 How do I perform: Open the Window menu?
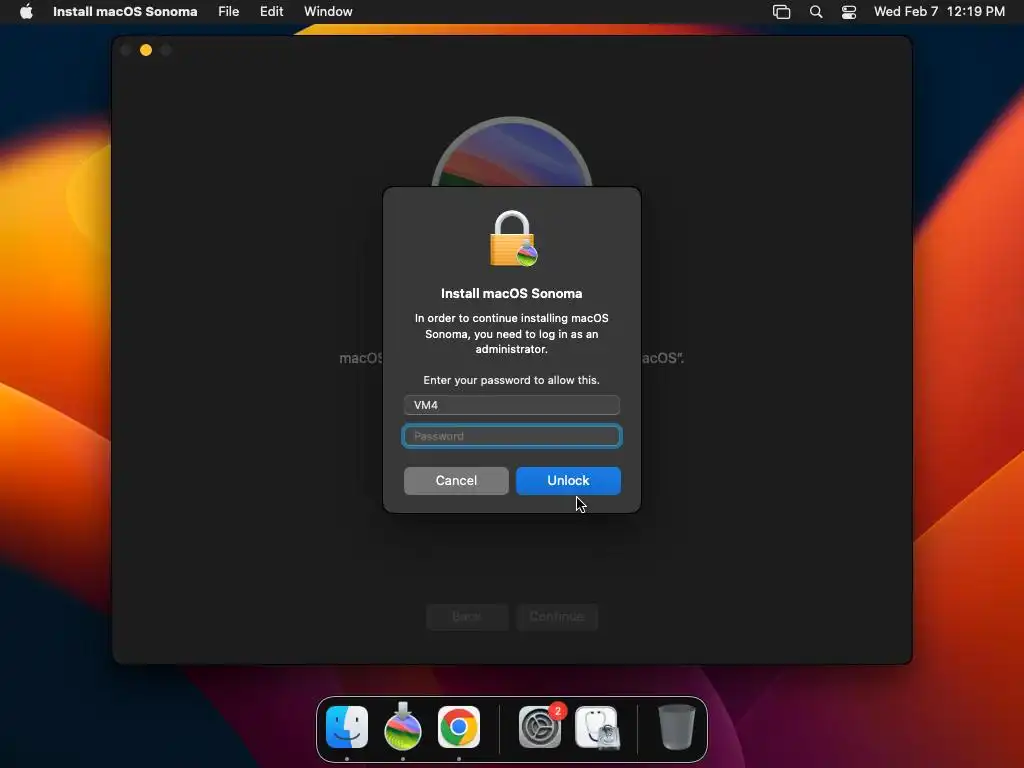(328, 11)
